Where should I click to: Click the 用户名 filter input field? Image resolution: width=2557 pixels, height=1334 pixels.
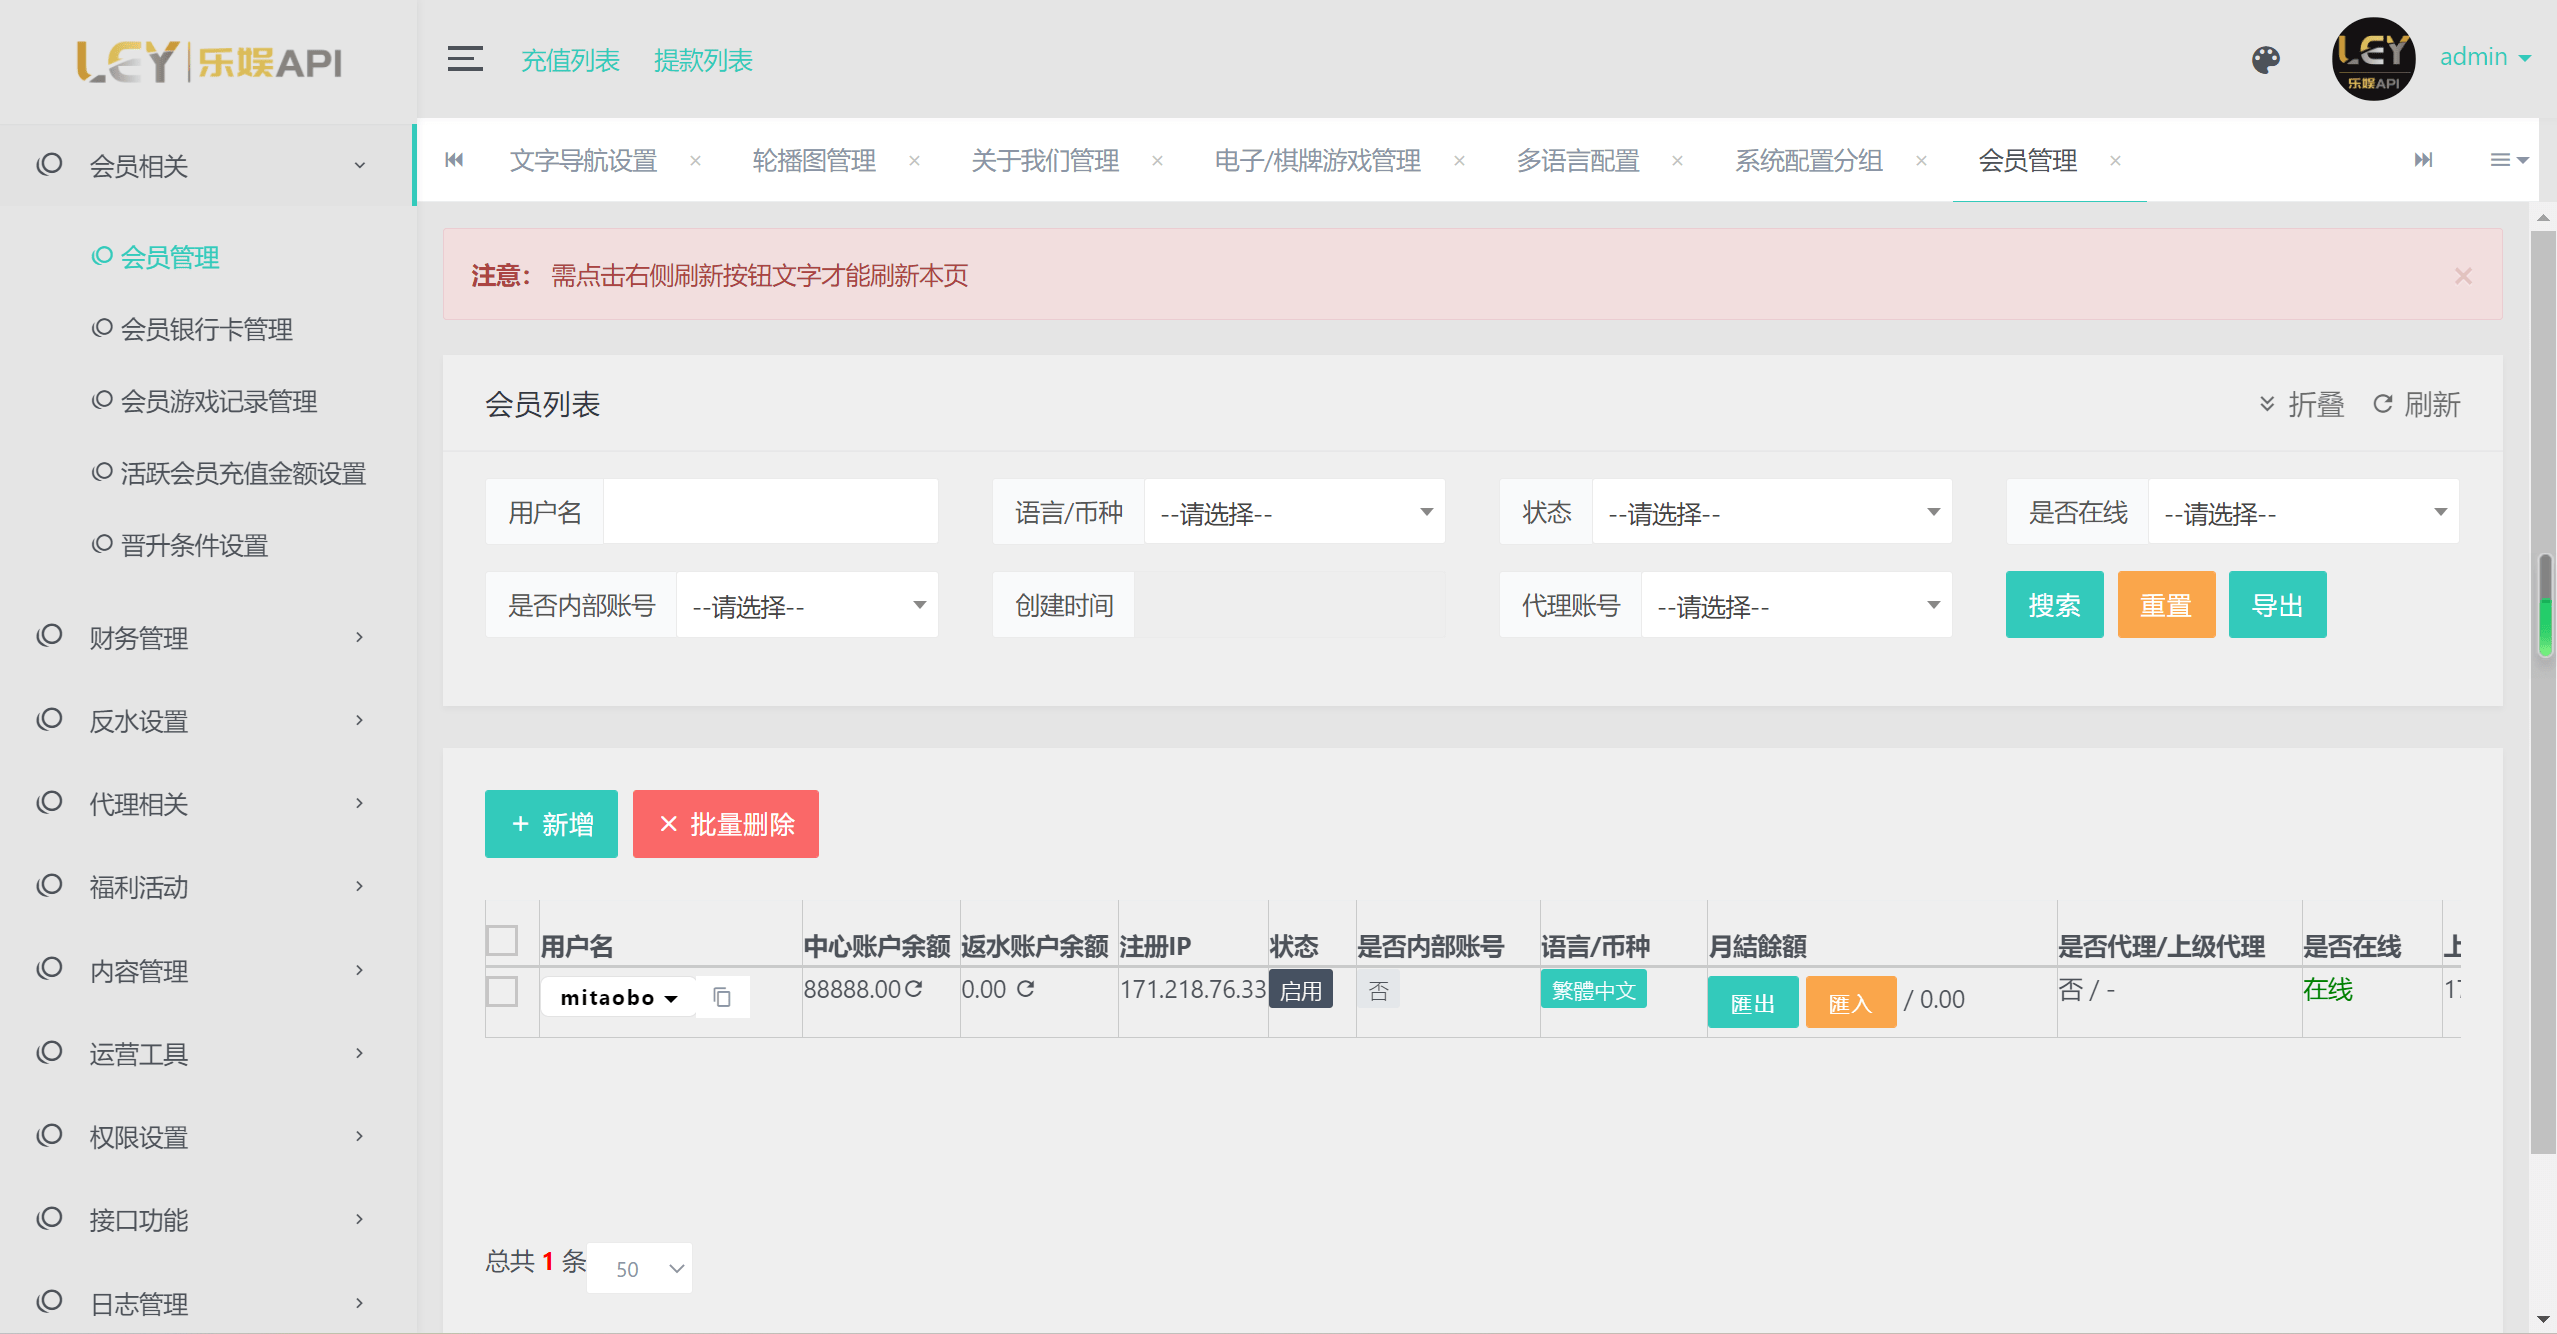click(x=770, y=512)
